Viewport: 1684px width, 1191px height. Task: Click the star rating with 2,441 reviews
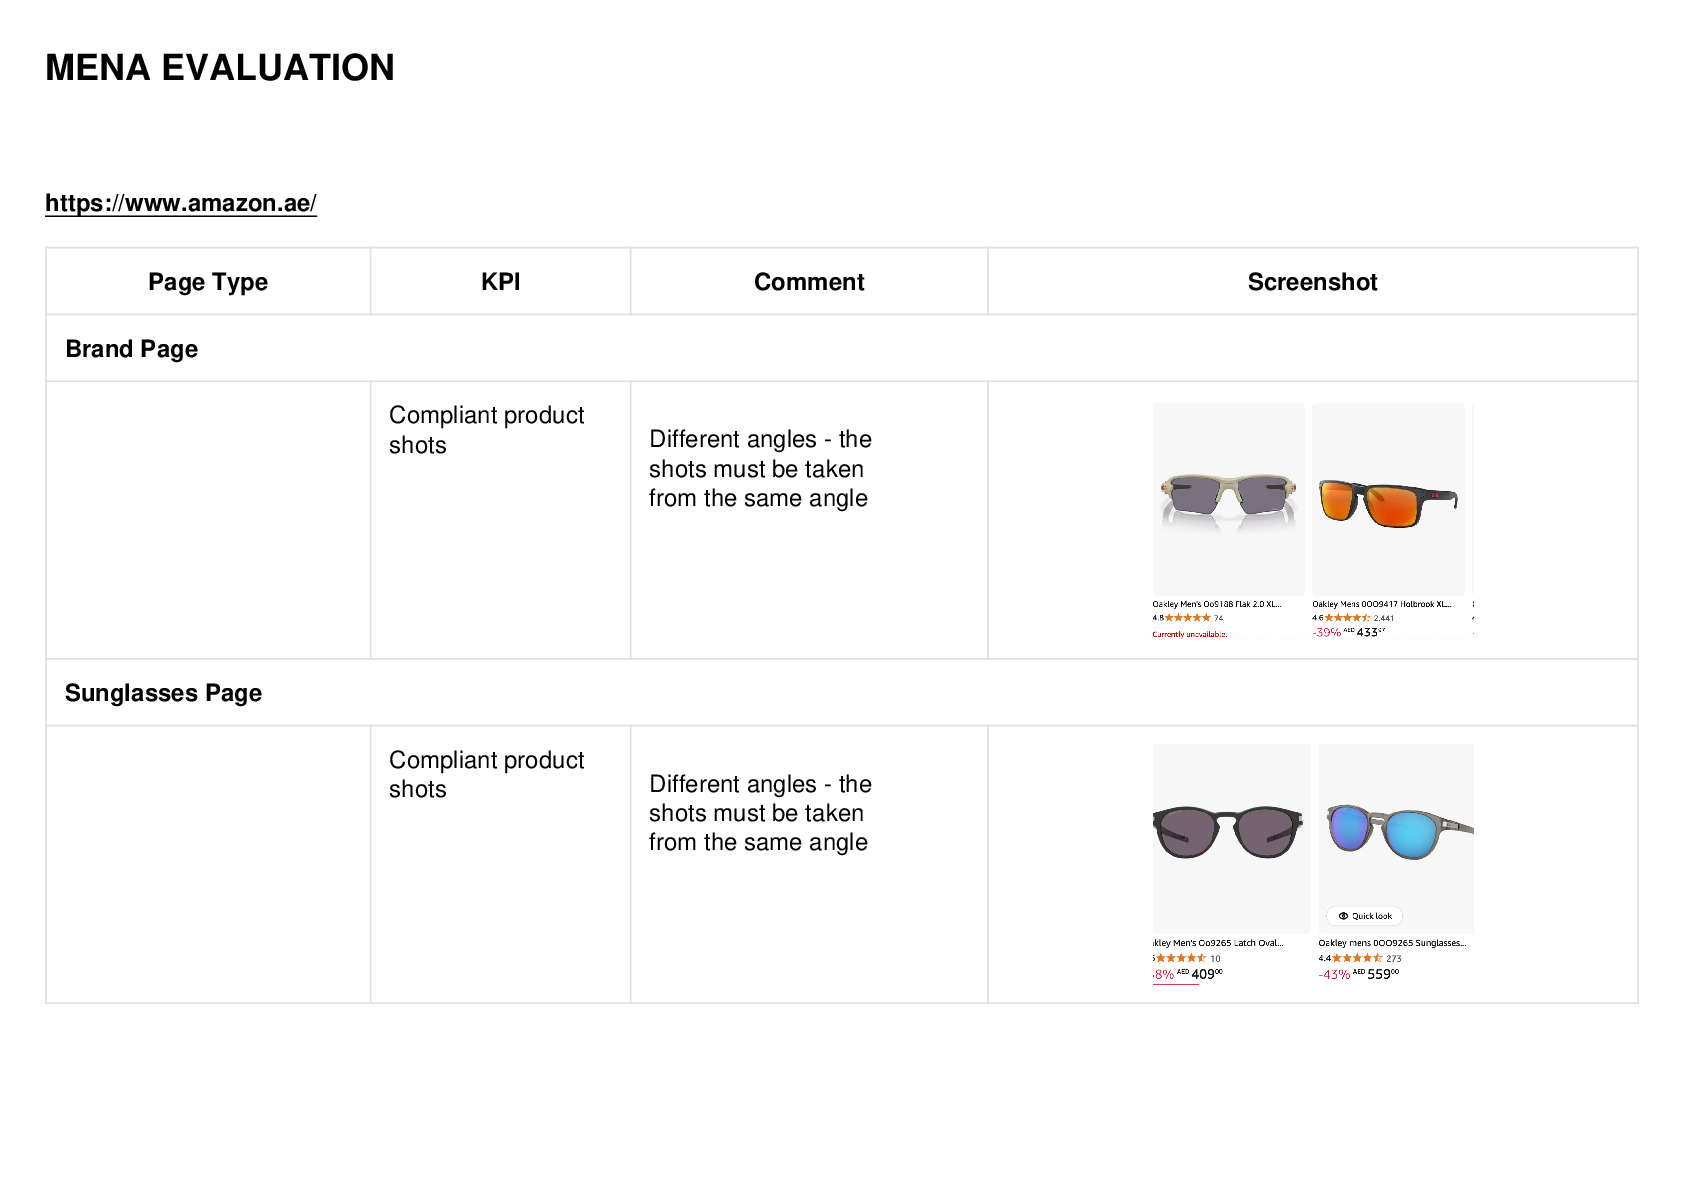1353,618
